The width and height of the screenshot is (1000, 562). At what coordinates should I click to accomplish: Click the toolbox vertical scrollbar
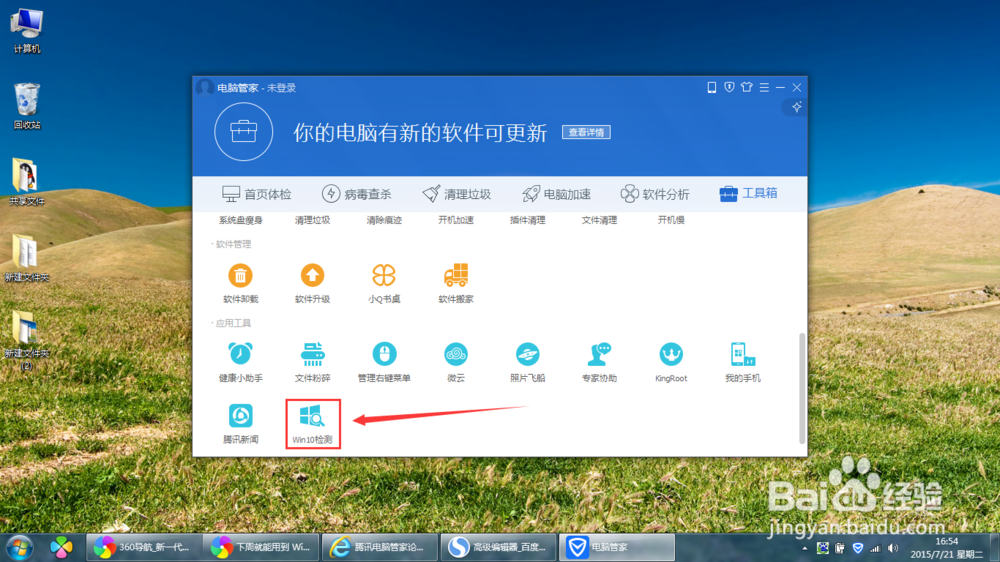802,388
